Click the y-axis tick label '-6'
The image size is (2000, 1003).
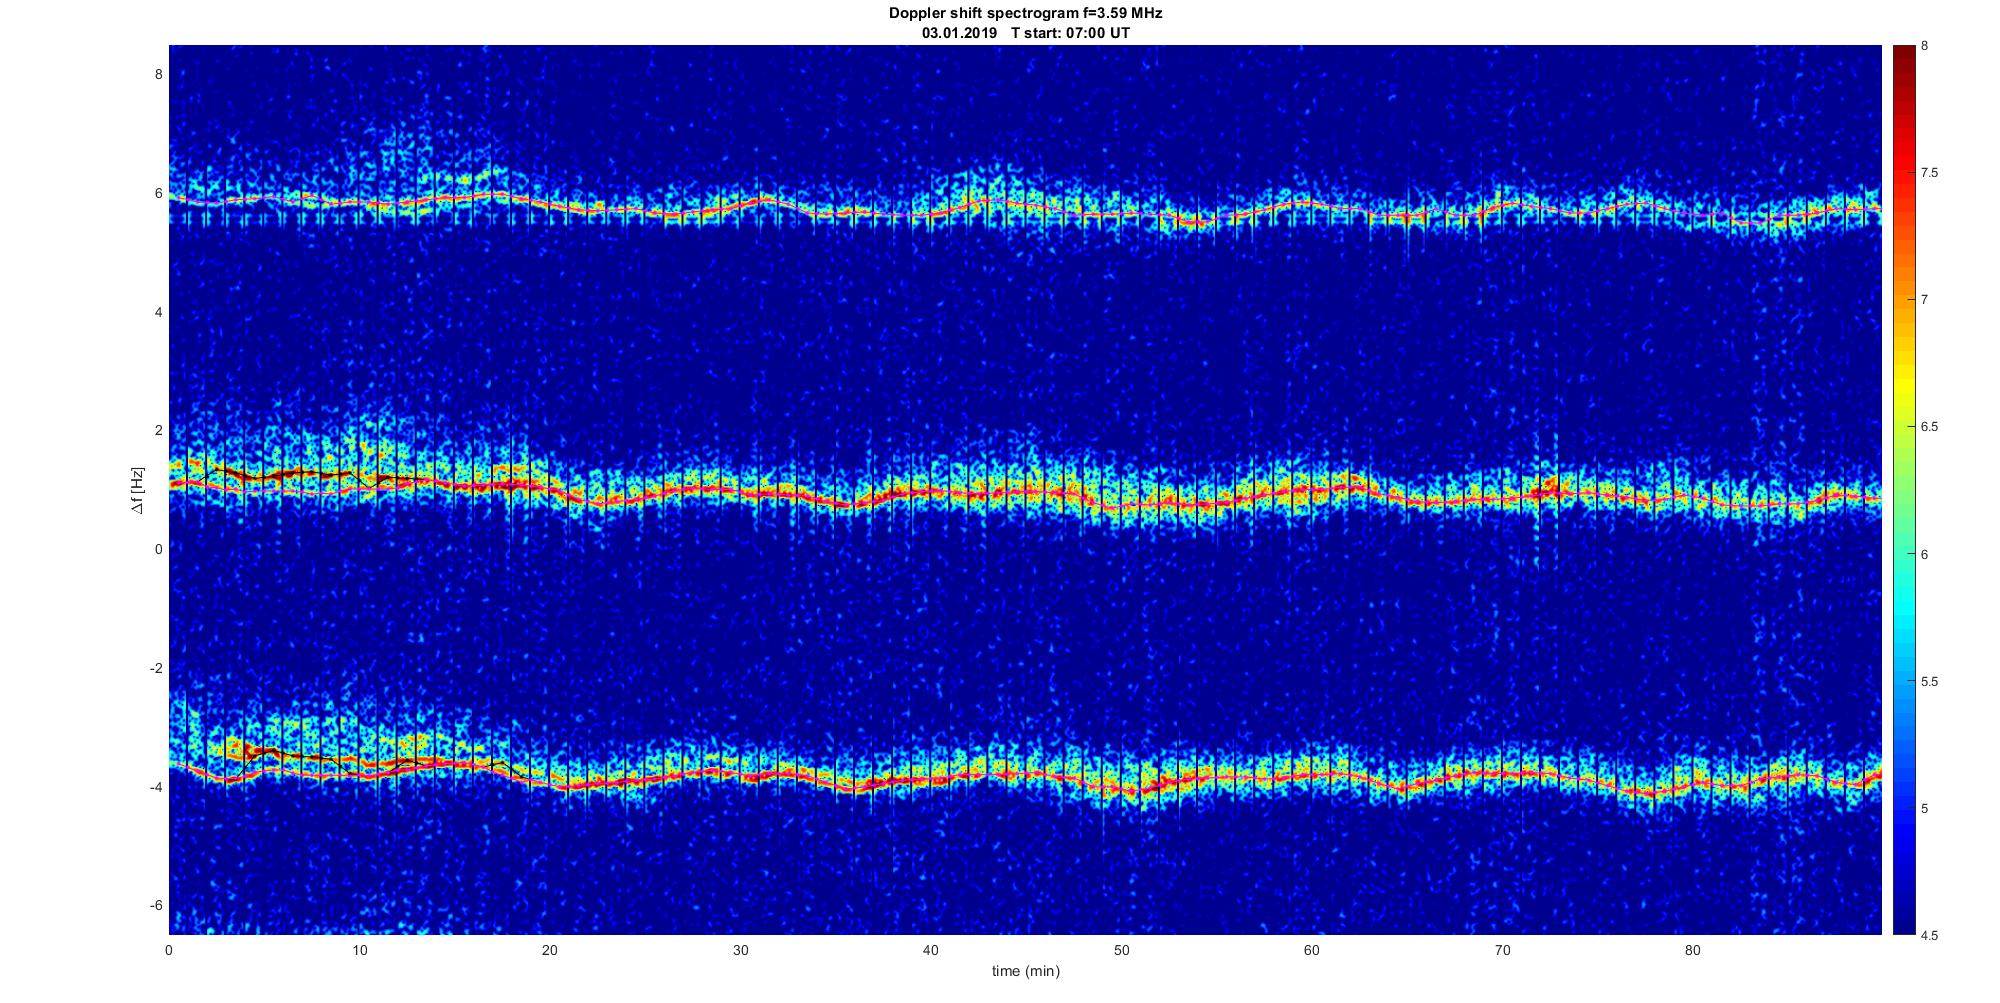[156, 905]
